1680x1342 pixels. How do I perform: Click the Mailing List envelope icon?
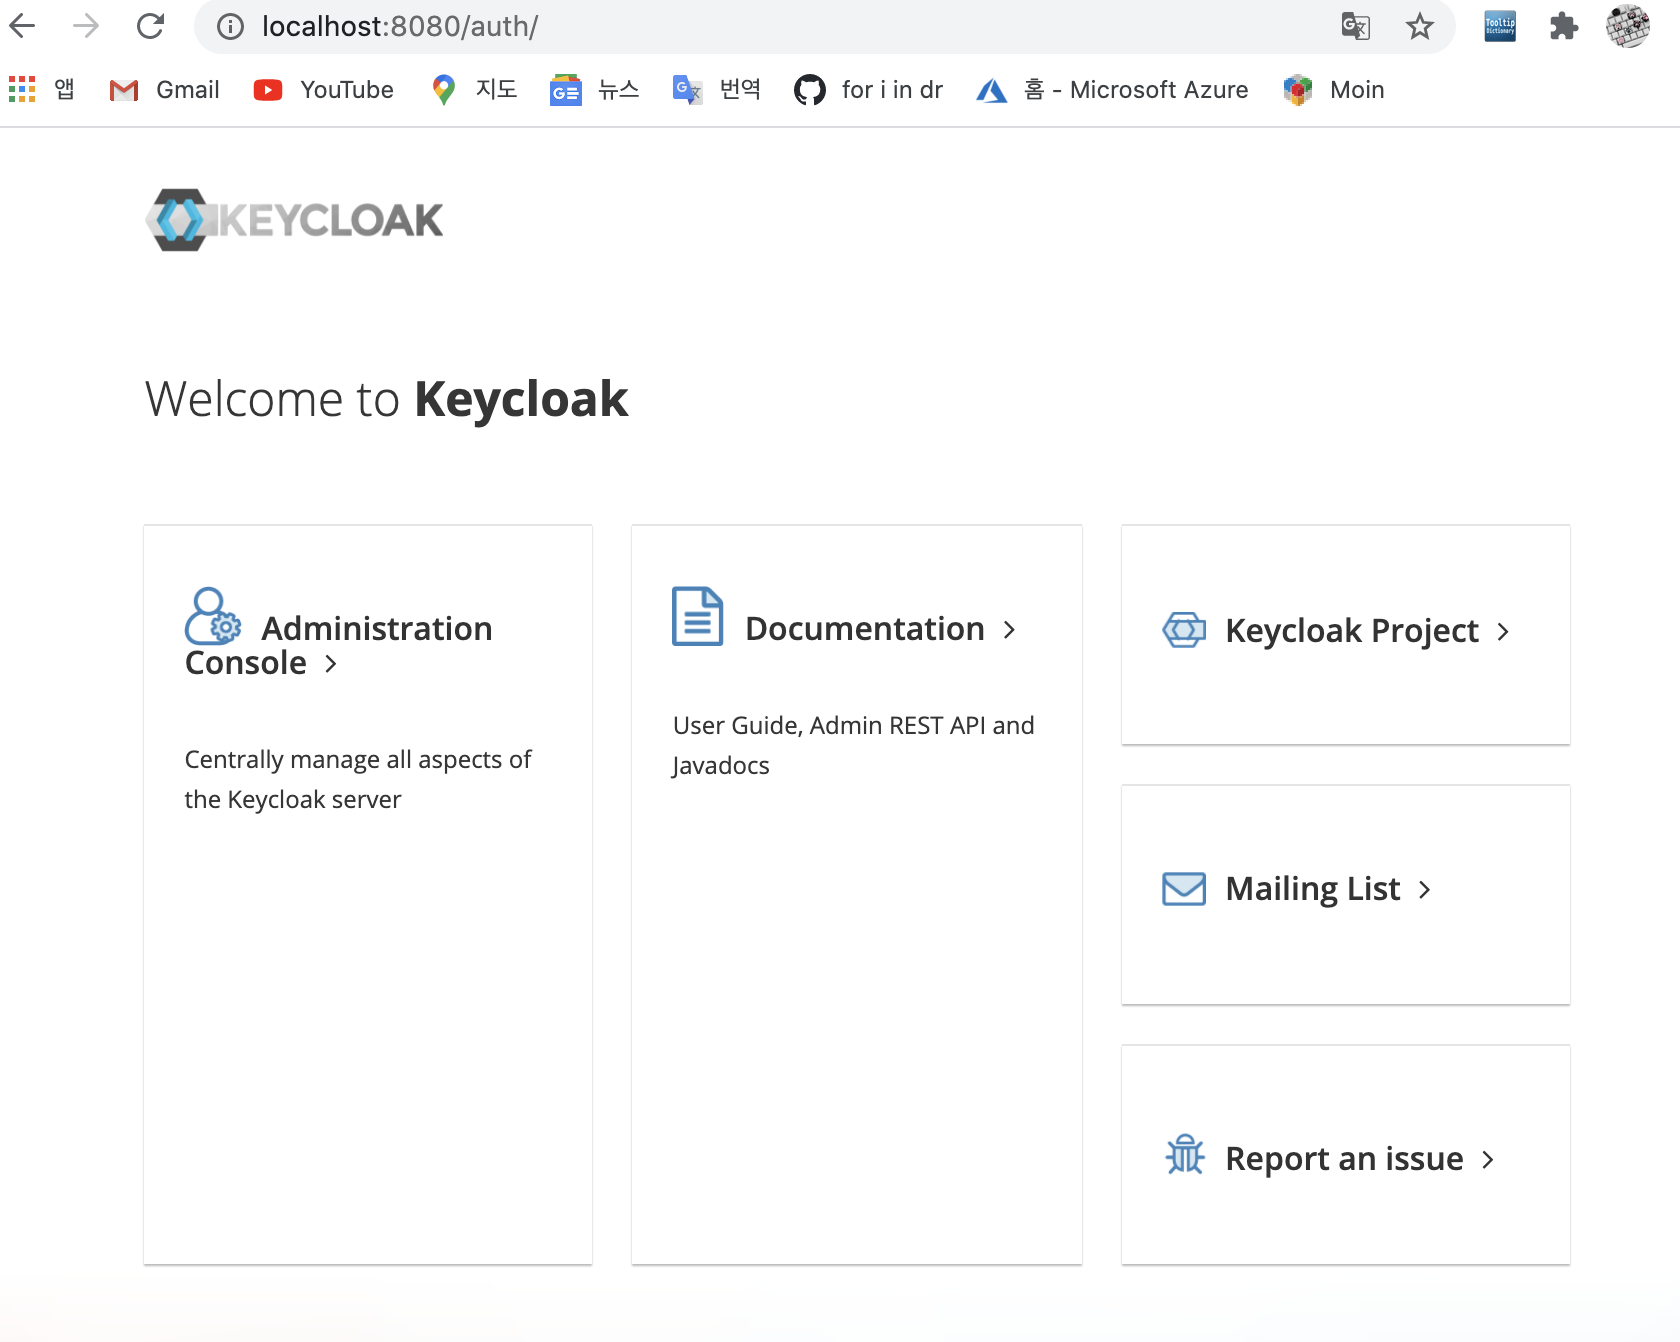click(x=1184, y=889)
